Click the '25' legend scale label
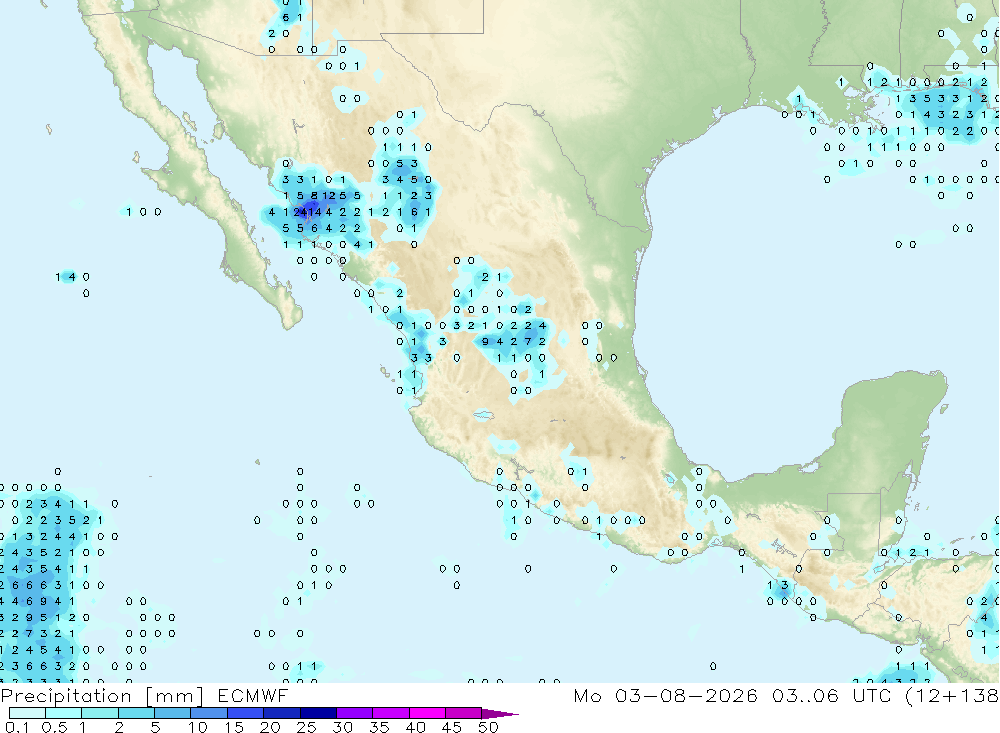The width and height of the screenshot is (1000, 733). point(307,727)
